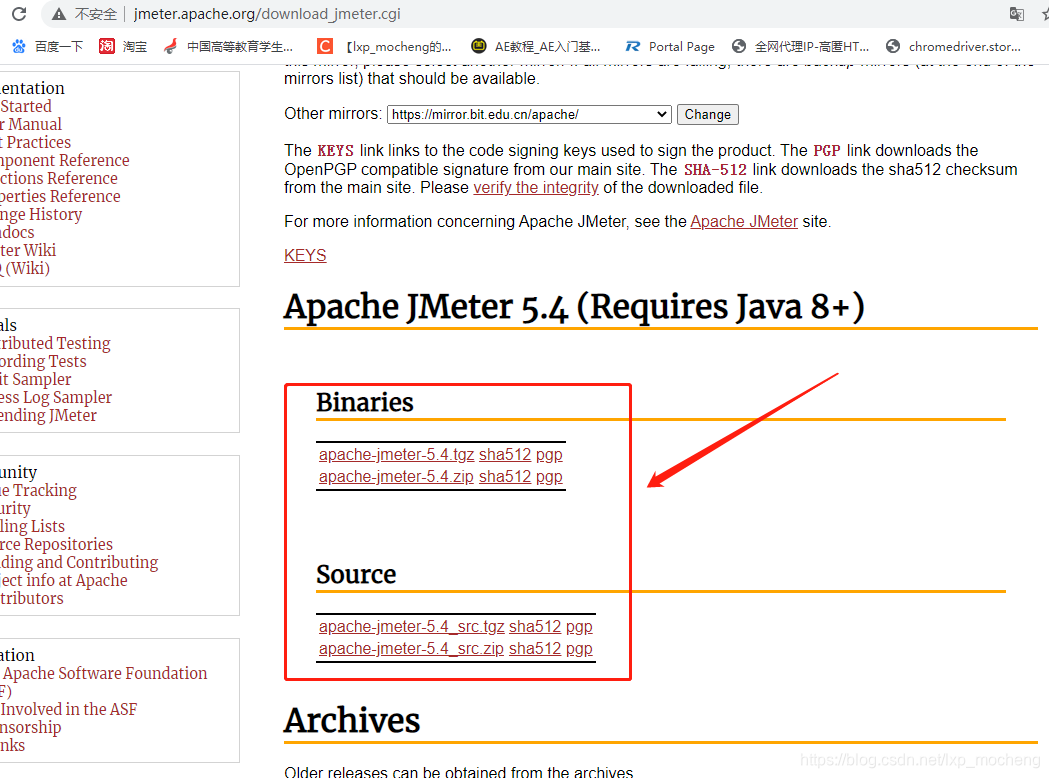Open the Portal Page bookmark icon
Image resolution: width=1049 pixels, height=778 pixels.
click(632, 46)
